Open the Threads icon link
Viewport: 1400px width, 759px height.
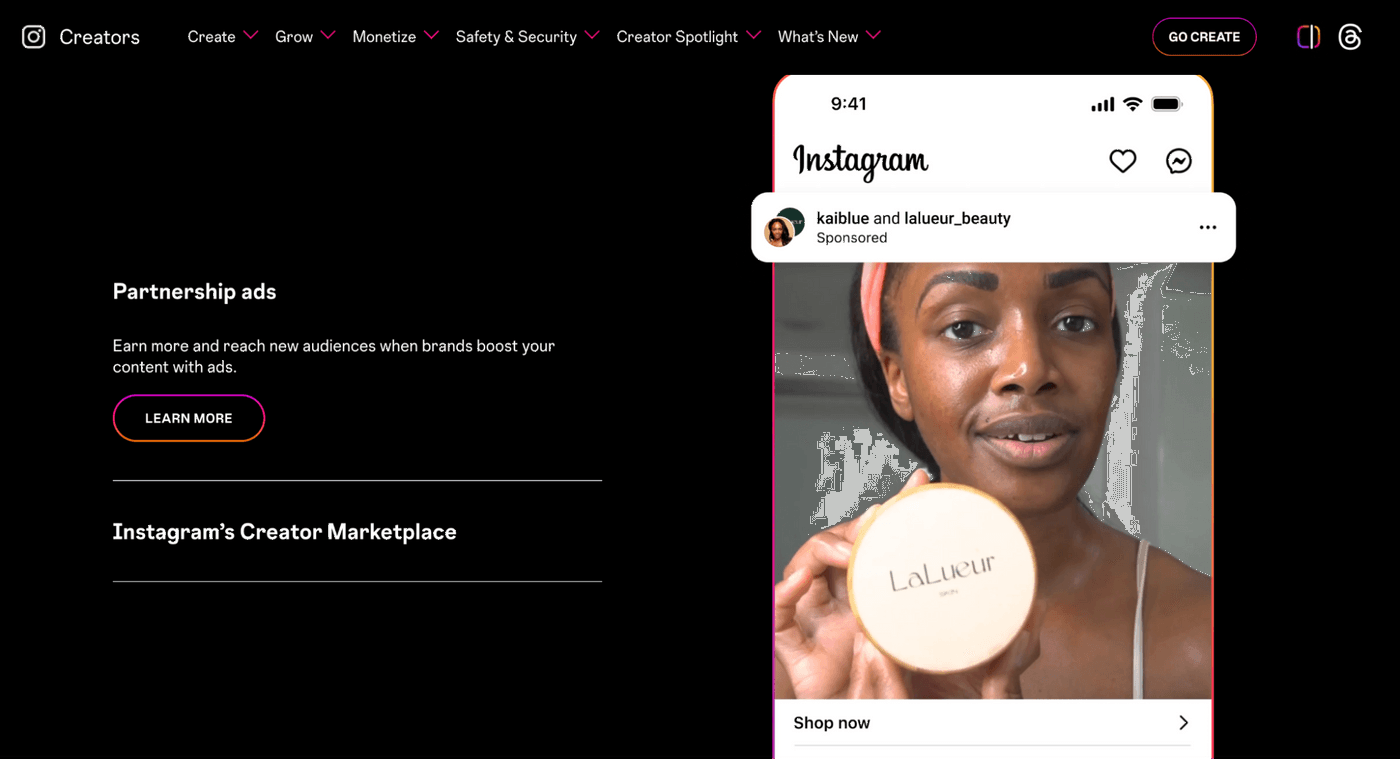[1350, 37]
